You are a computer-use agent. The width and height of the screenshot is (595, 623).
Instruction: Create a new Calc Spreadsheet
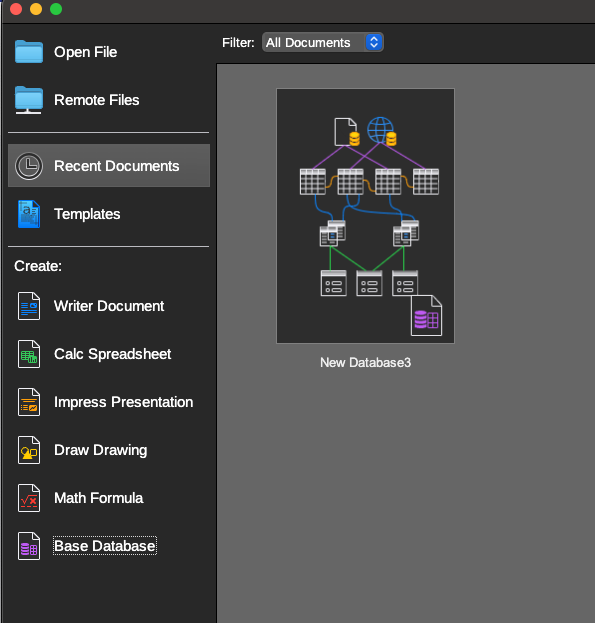[x=112, y=354]
